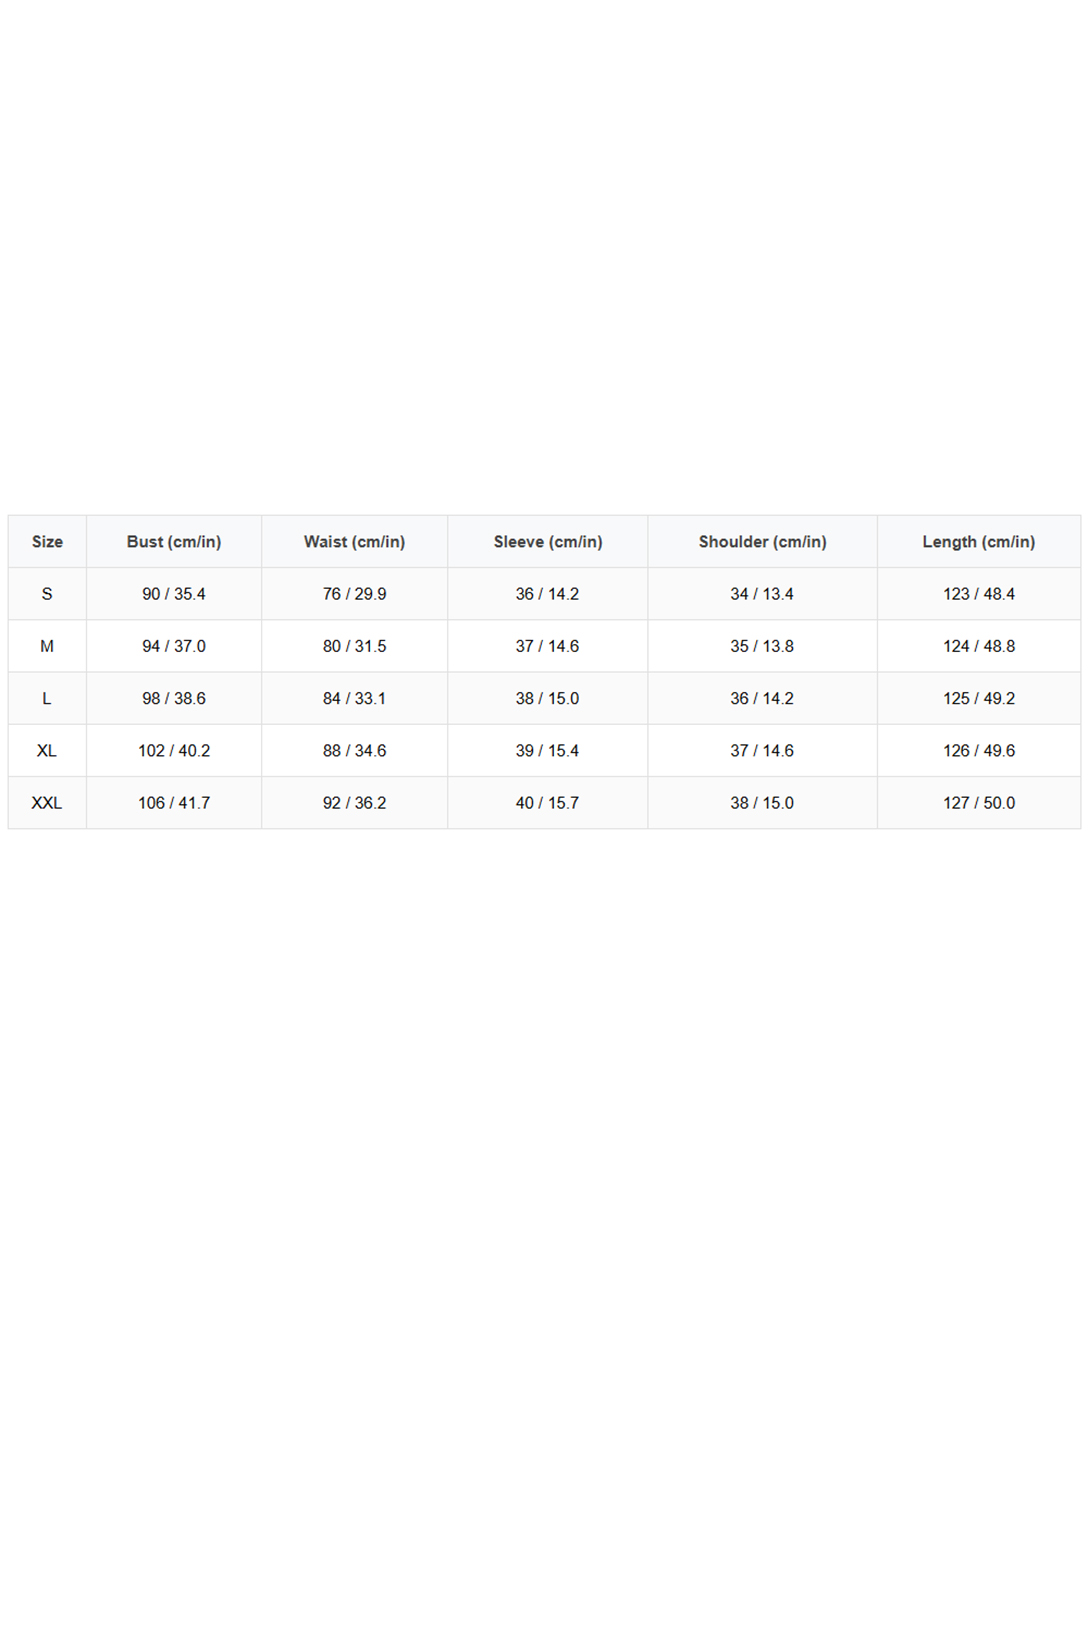Select length value 127 / 50.0

click(x=979, y=803)
